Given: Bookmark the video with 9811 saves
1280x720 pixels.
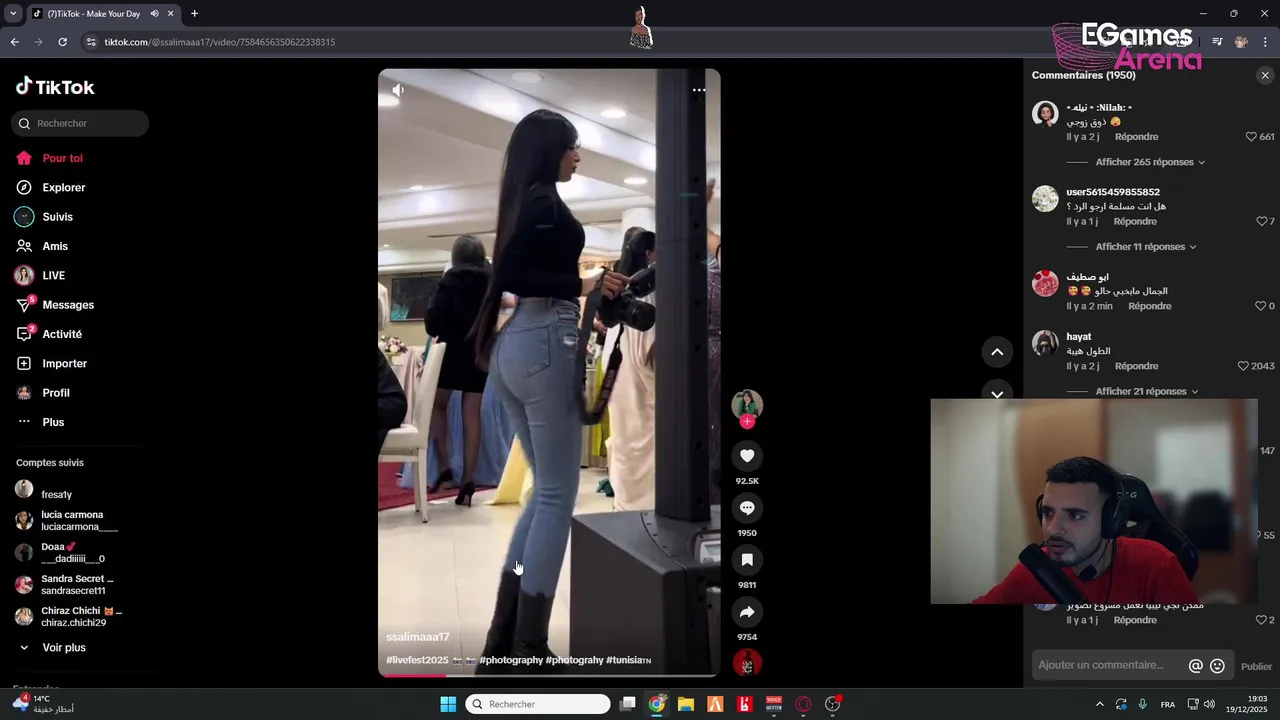Looking at the screenshot, I should coord(747,560).
